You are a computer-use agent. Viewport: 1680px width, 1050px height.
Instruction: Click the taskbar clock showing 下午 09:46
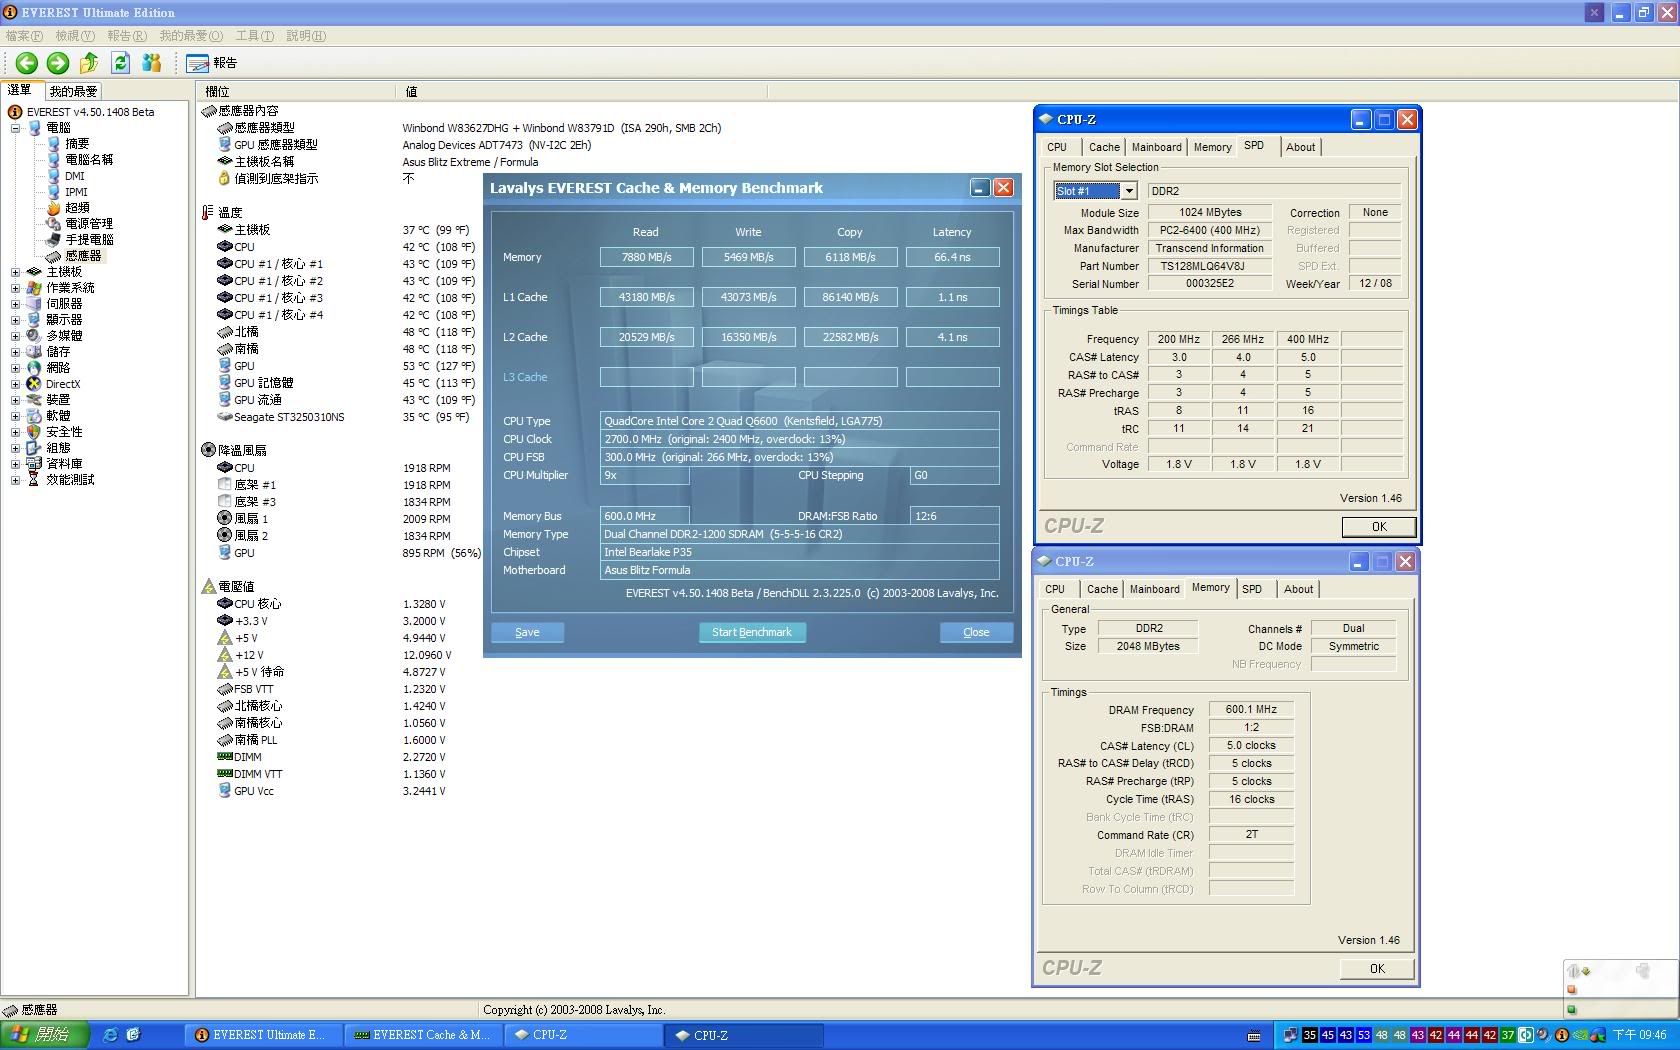[x=1639, y=1035]
